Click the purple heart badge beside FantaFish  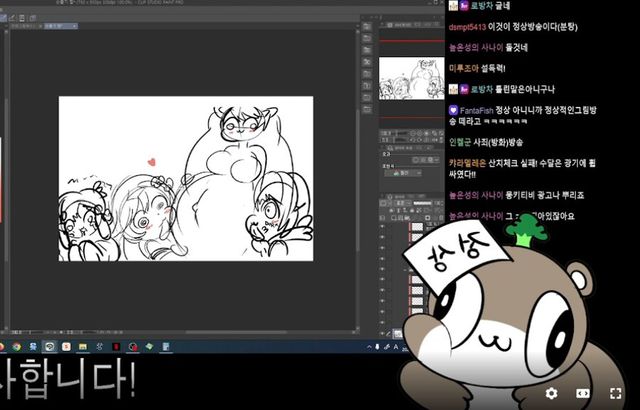point(453,111)
